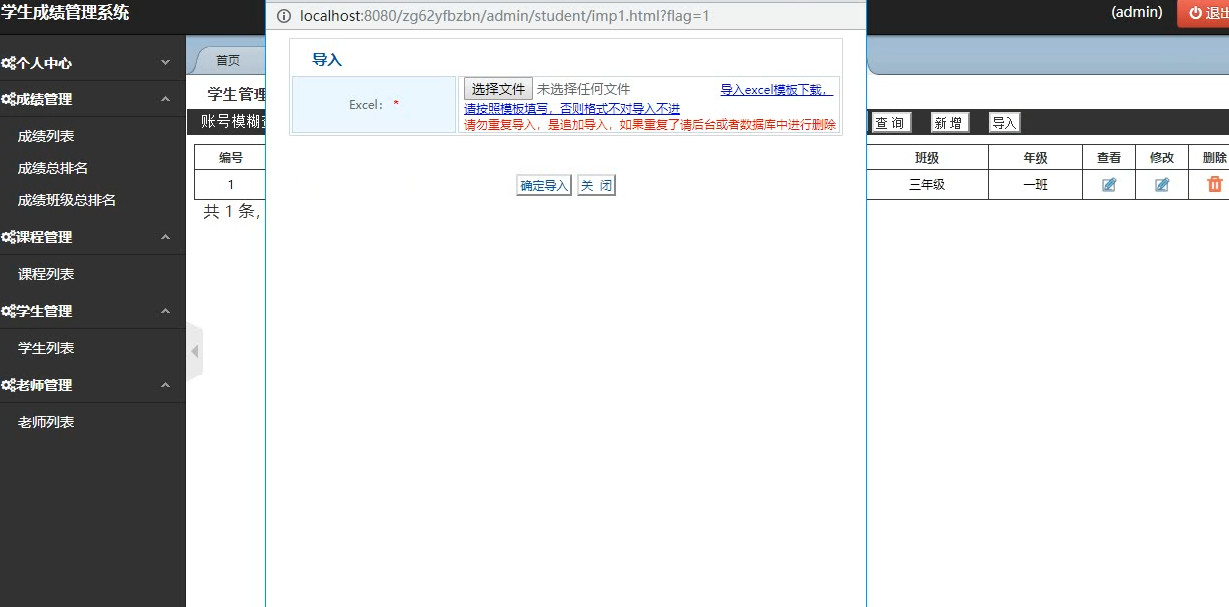Click the sidebar collapse arrow handle
The width and height of the screenshot is (1229, 607).
(x=195, y=352)
